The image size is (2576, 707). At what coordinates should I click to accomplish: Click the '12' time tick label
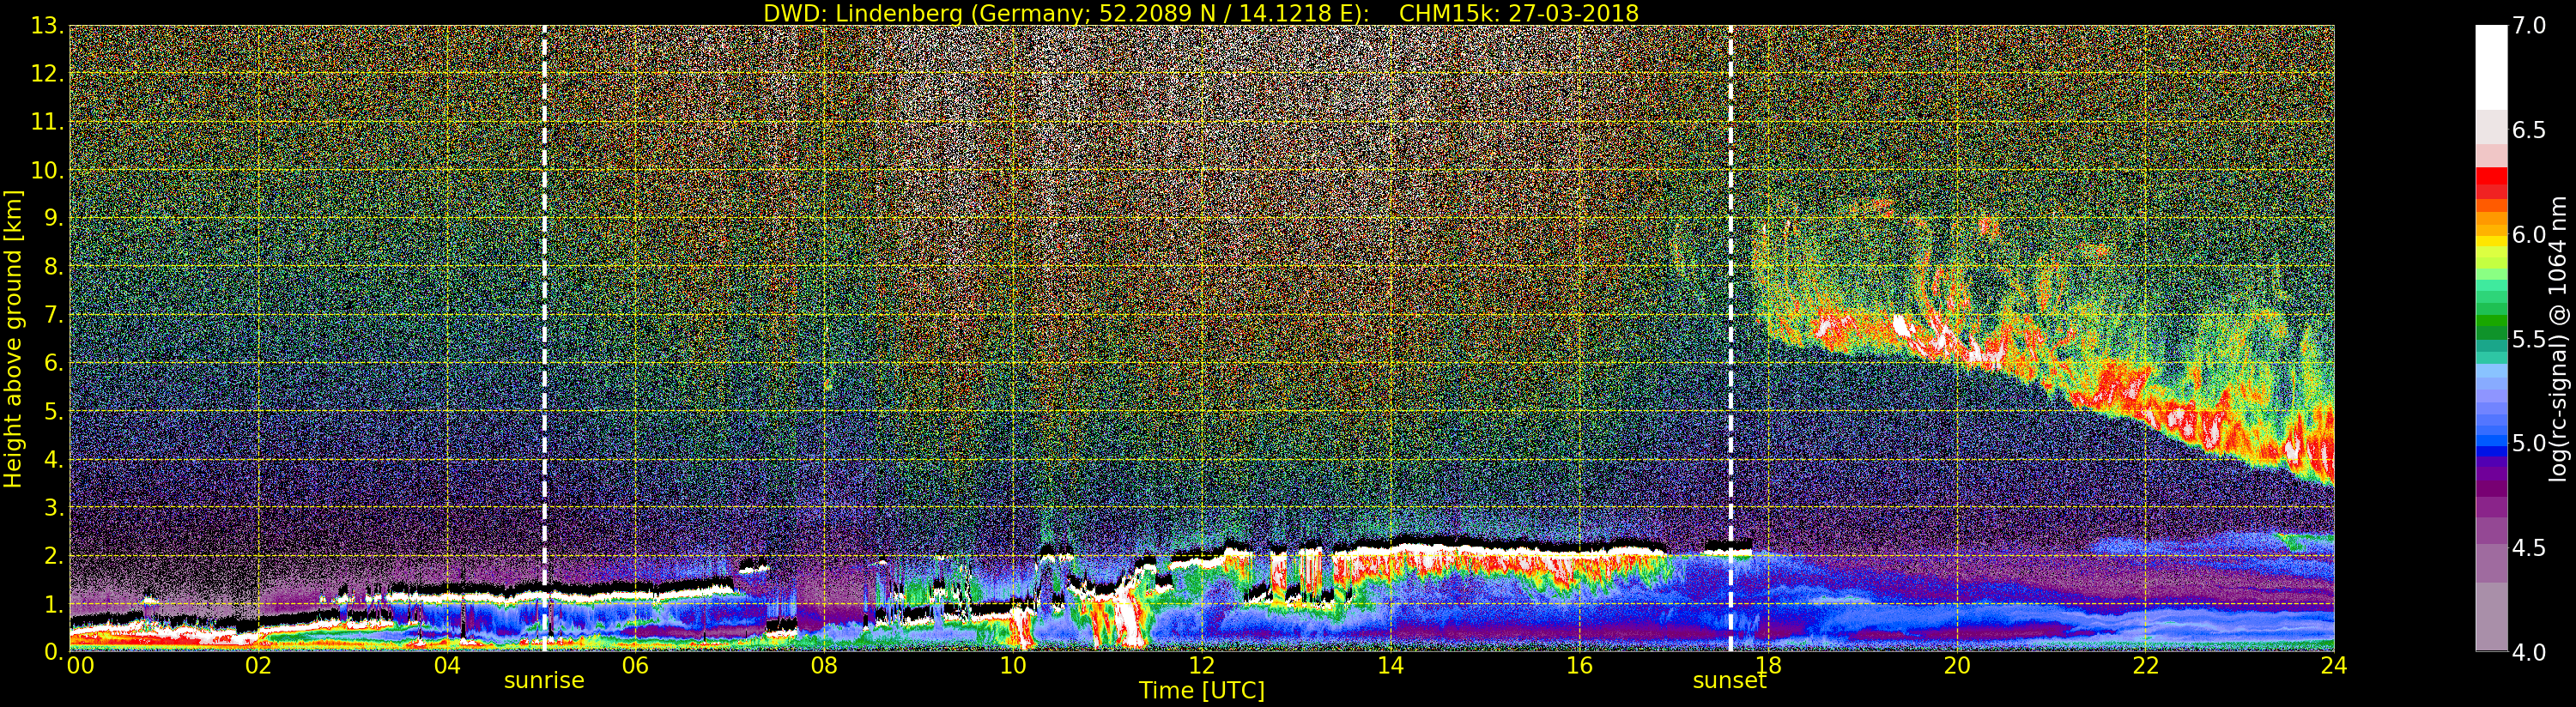click(x=1201, y=665)
